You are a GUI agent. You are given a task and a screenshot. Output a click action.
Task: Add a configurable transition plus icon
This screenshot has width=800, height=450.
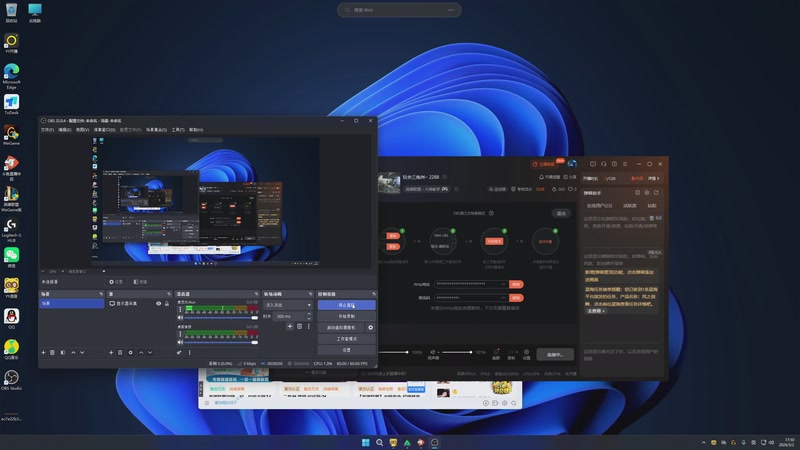click(x=290, y=327)
